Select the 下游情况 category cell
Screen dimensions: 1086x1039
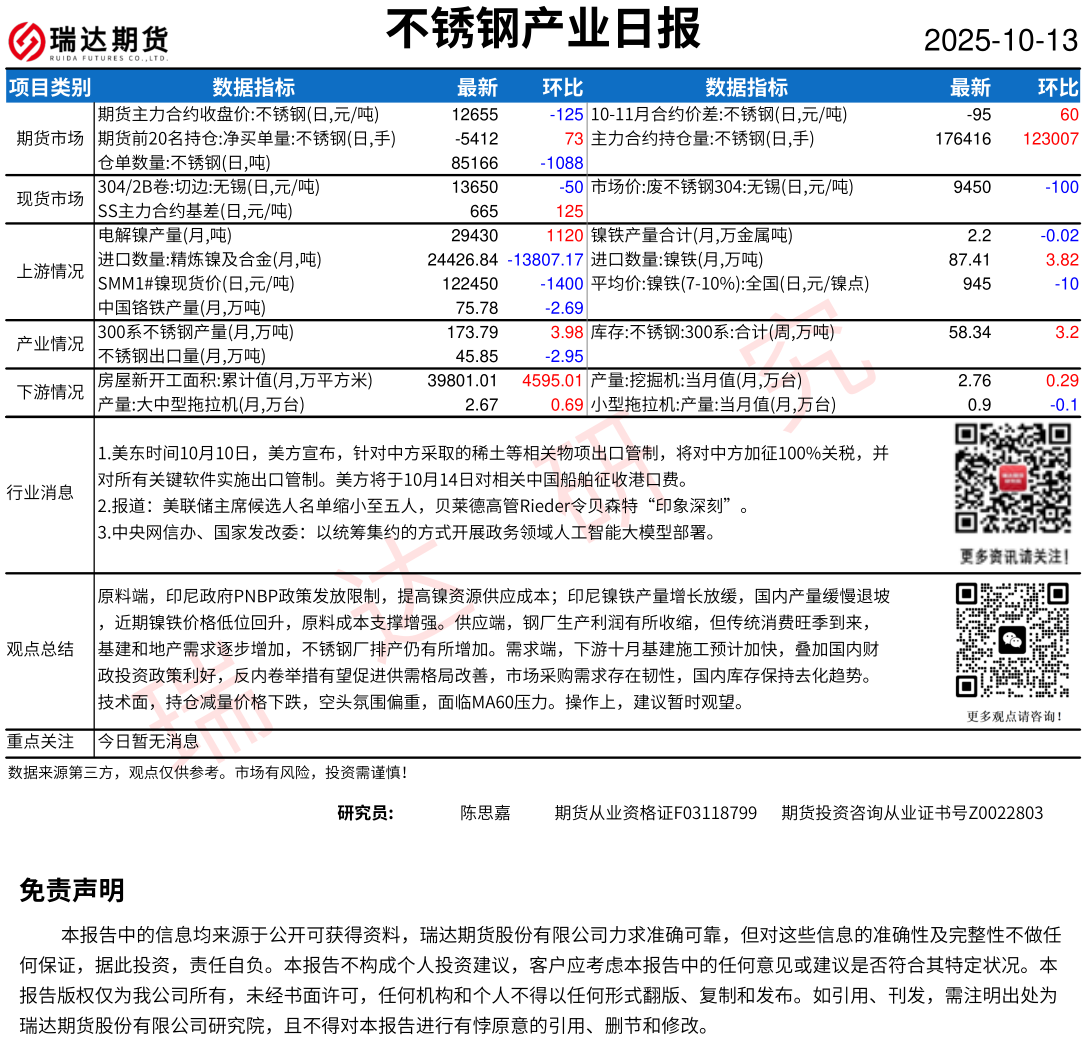click(49, 392)
